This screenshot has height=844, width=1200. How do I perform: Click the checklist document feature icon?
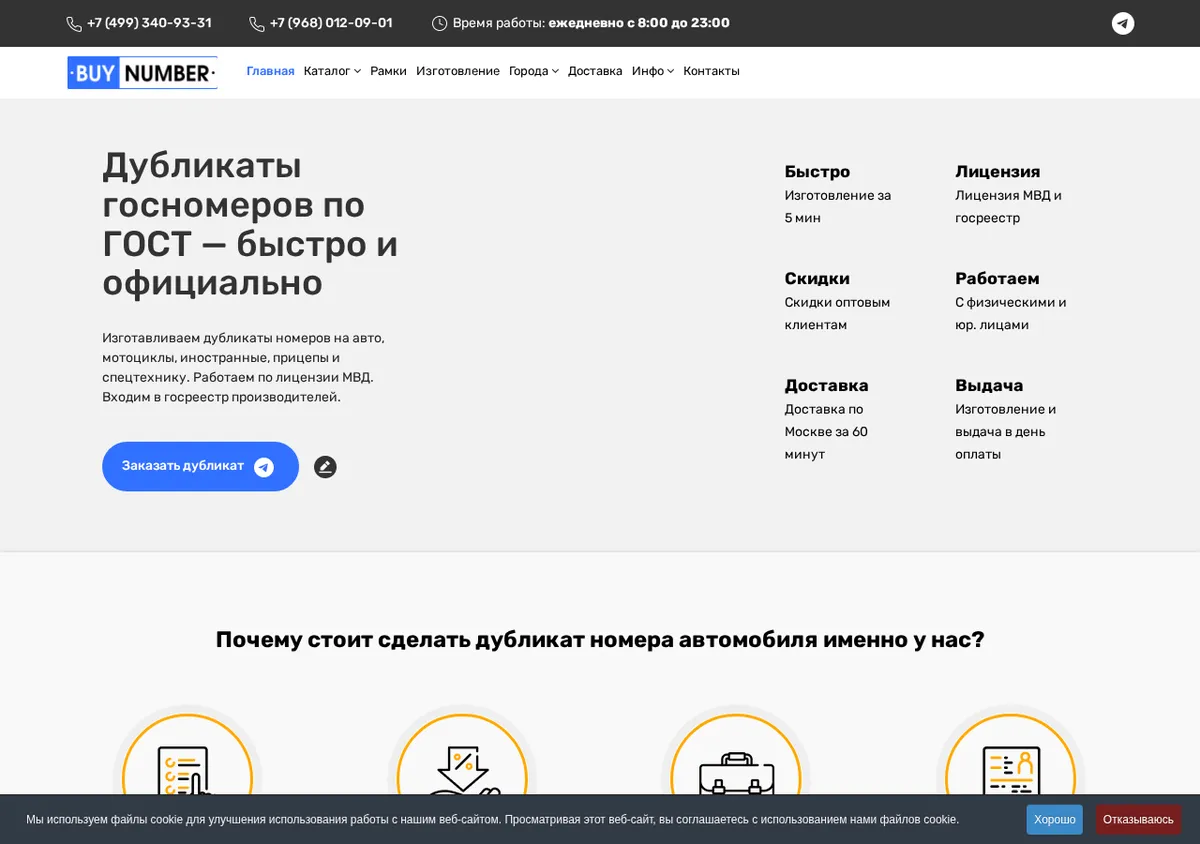click(187, 772)
